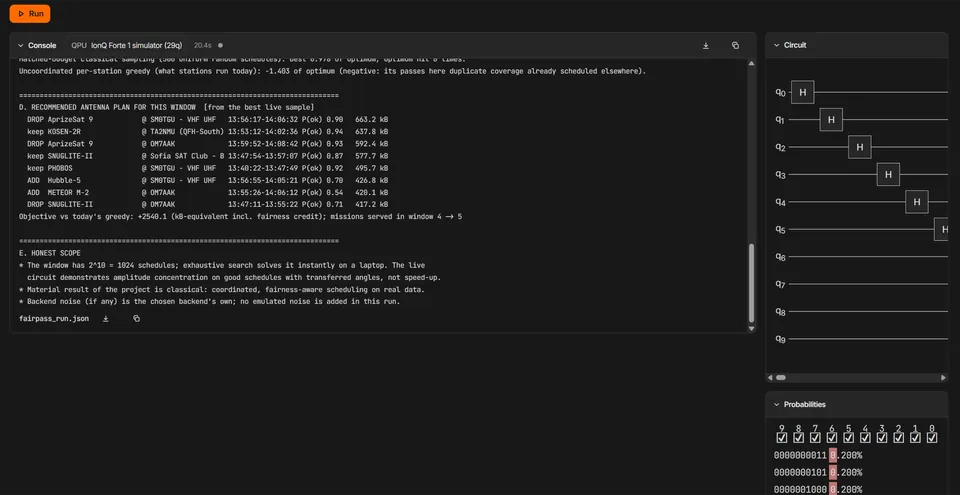The height and width of the screenshot is (495, 960).
Task: Click 'Objective vs today's greedy' line
Action: pos(241,217)
